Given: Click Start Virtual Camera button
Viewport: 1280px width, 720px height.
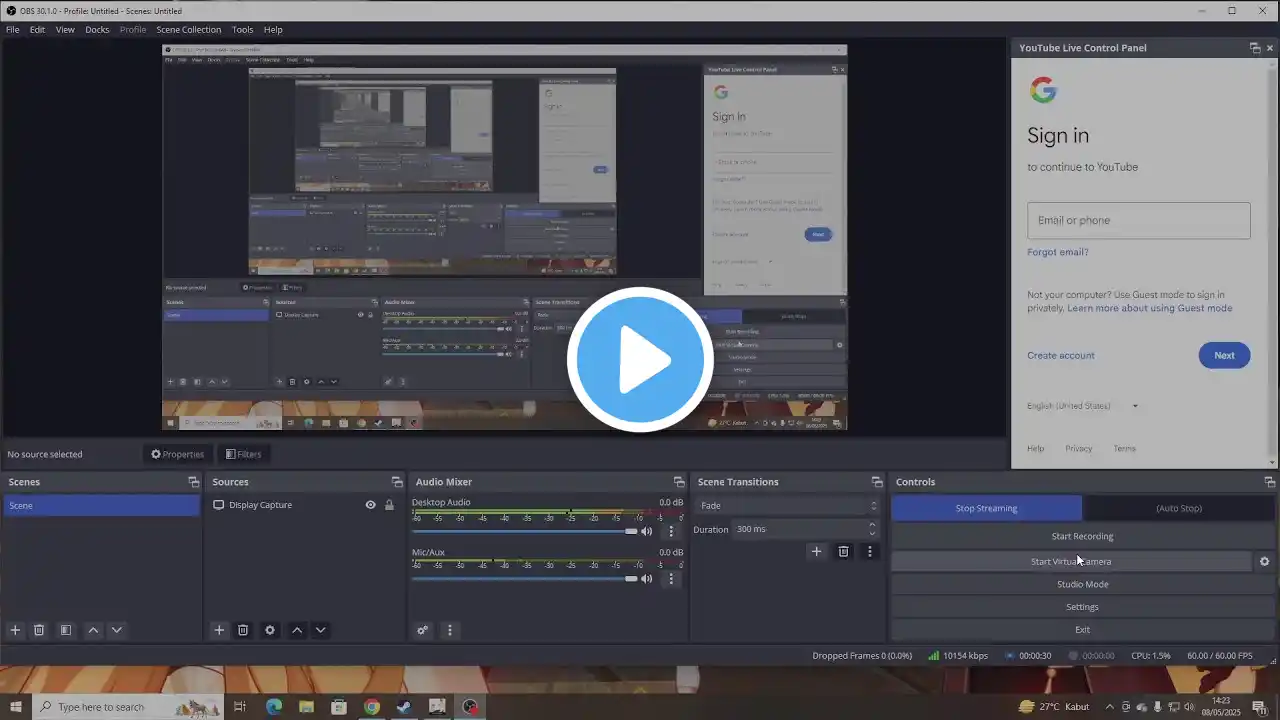Looking at the screenshot, I should pos(1071,561).
